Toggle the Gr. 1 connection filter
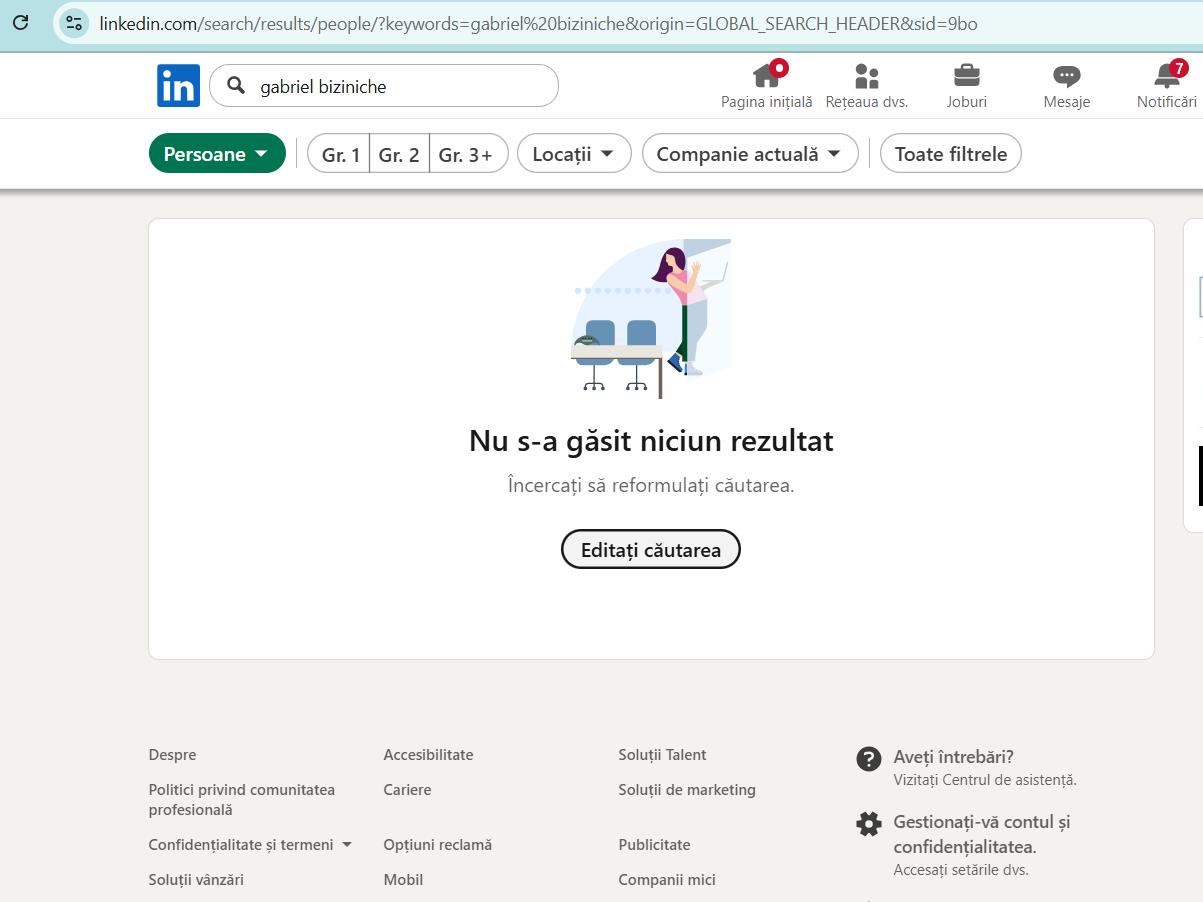 tap(340, 154)
